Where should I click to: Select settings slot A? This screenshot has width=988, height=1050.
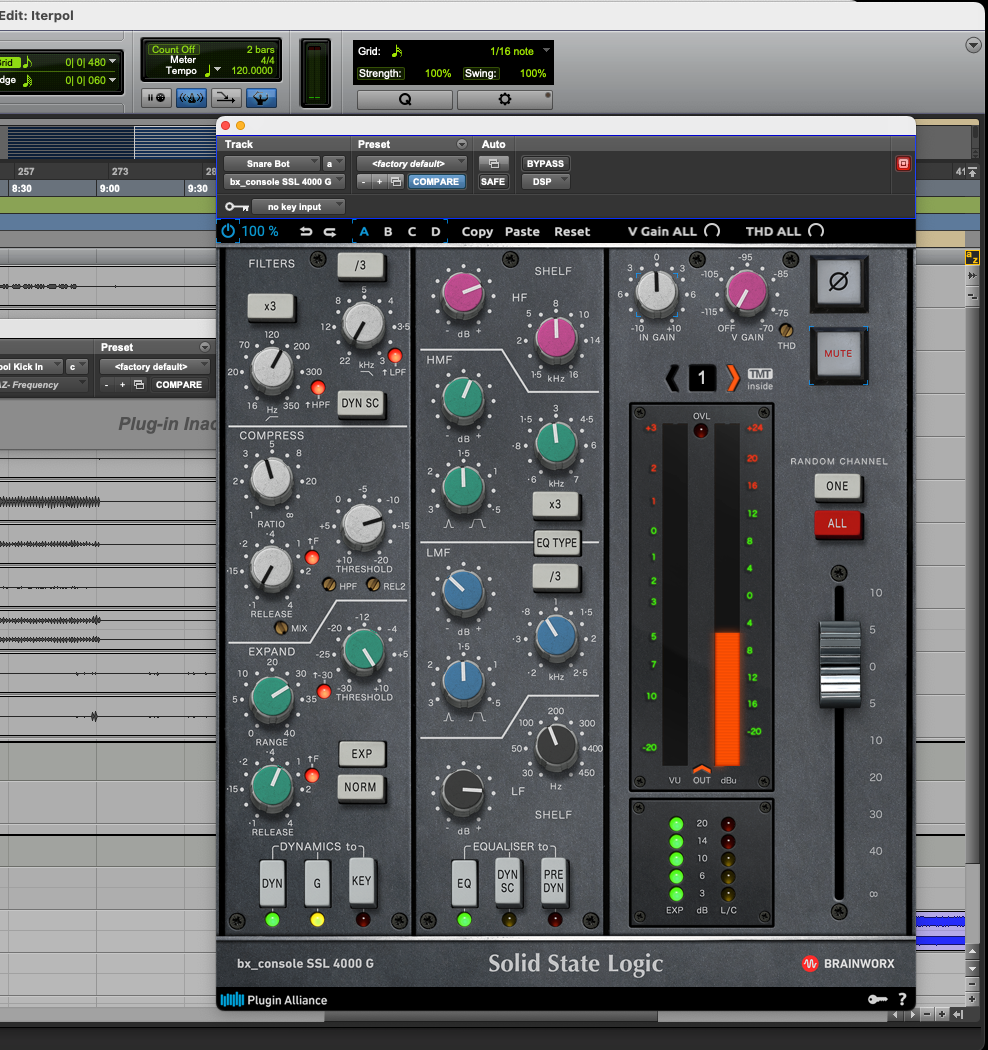(x=364, y=232)
